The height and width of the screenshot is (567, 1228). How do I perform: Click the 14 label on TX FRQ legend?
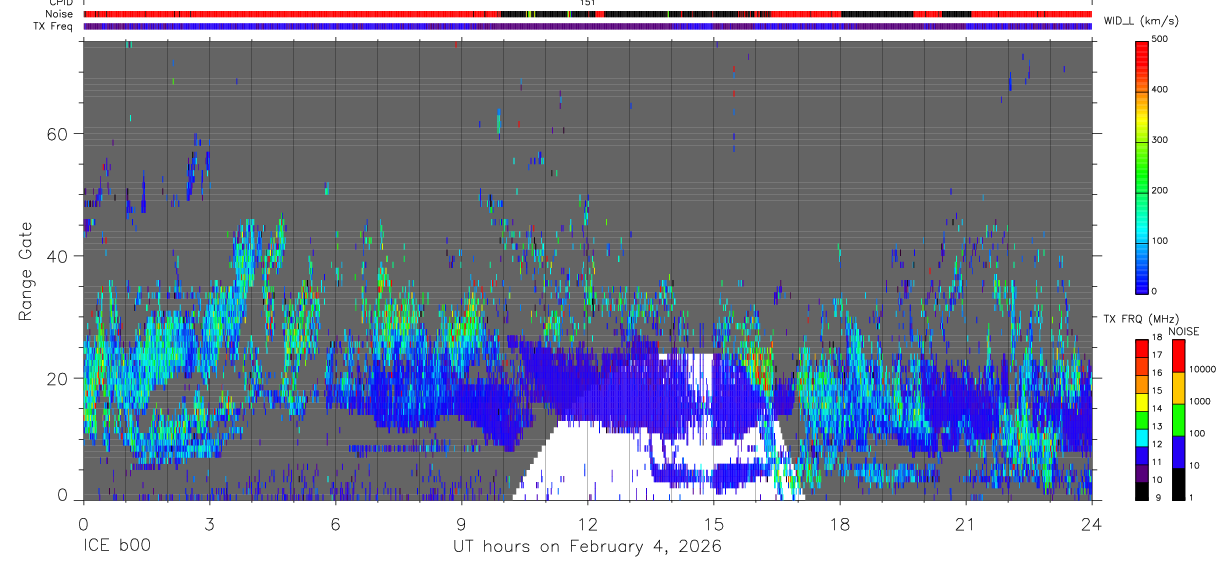[1156, 407]
